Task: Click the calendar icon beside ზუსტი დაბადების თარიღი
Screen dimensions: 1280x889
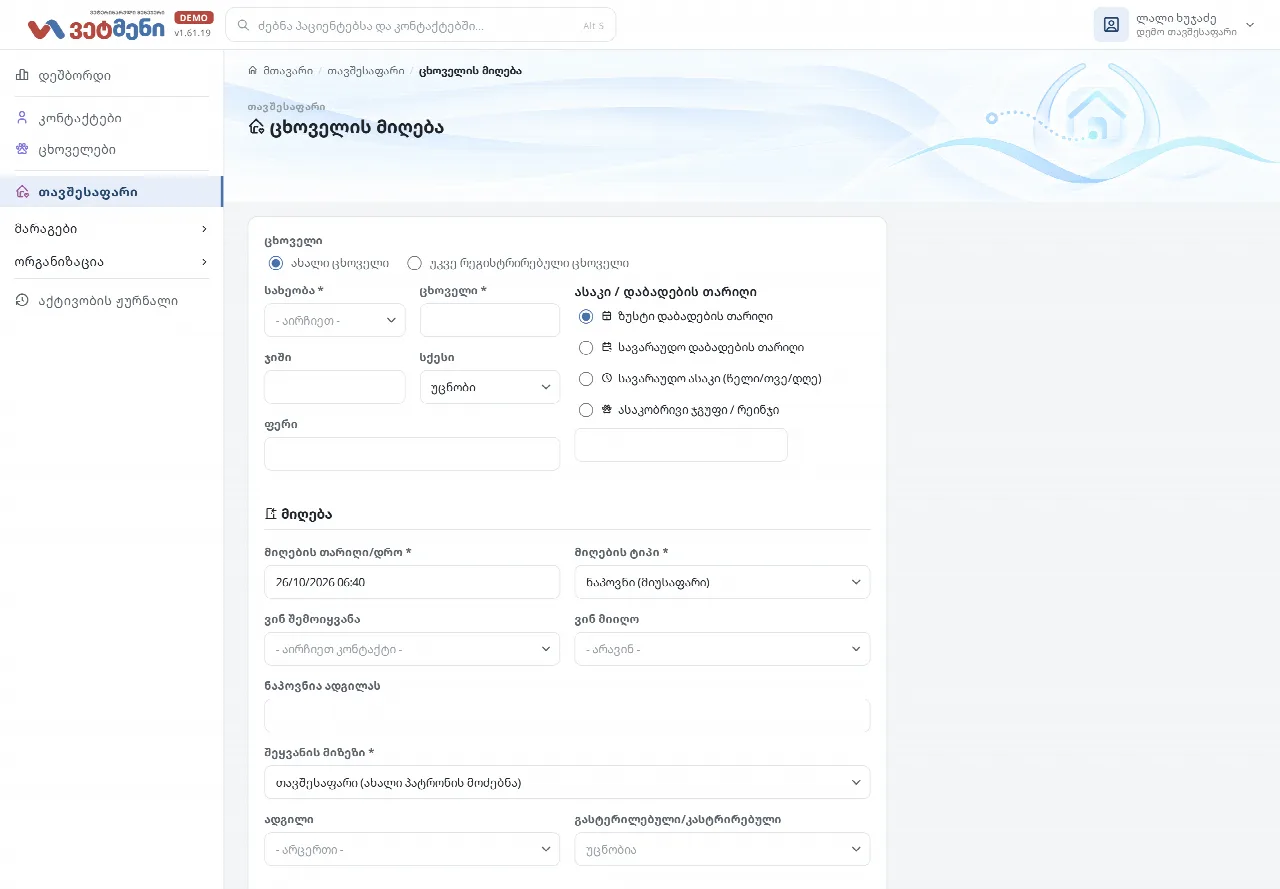Action: (607, 316)
